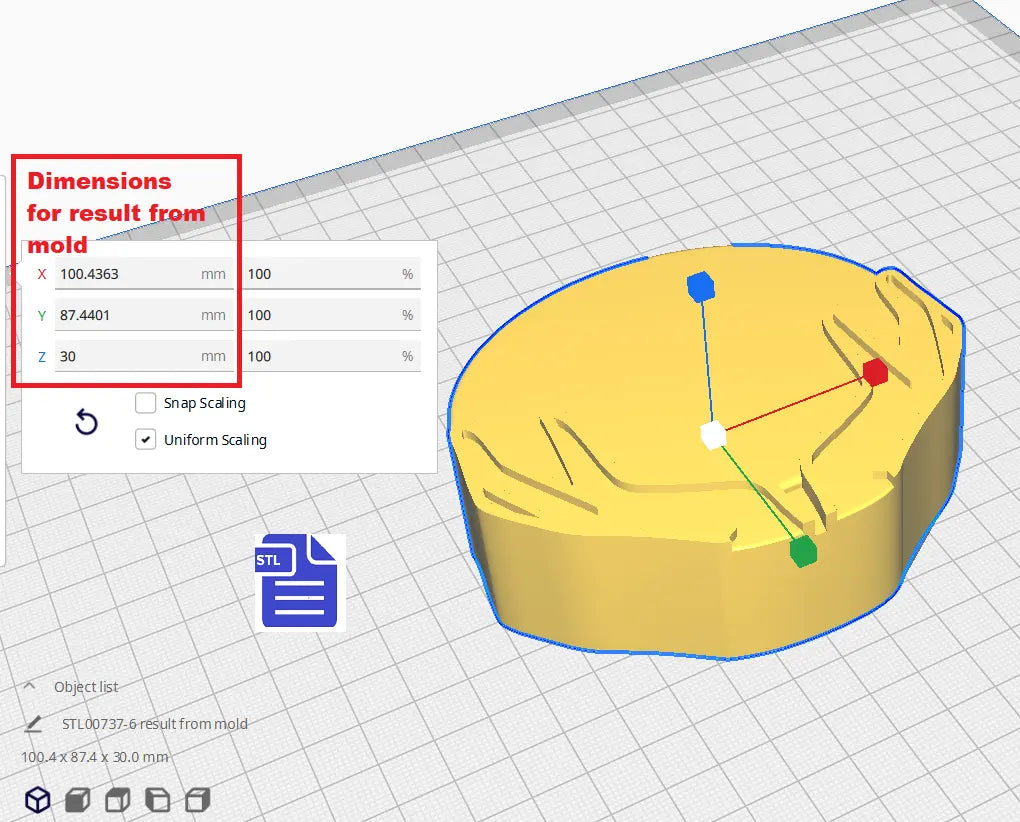
Task: Switch to left side view cube icon
Action: tap(158, 800)
